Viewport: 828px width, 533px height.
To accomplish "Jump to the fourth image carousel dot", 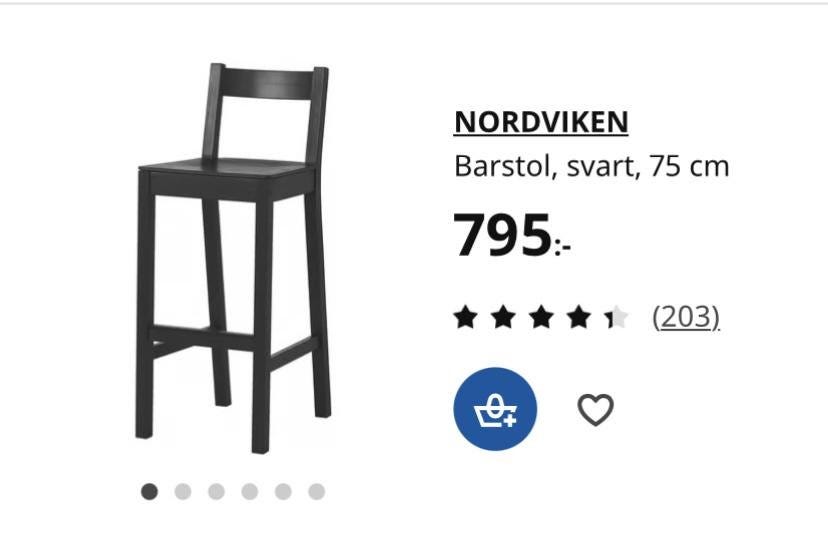I will tap(250, 492).
